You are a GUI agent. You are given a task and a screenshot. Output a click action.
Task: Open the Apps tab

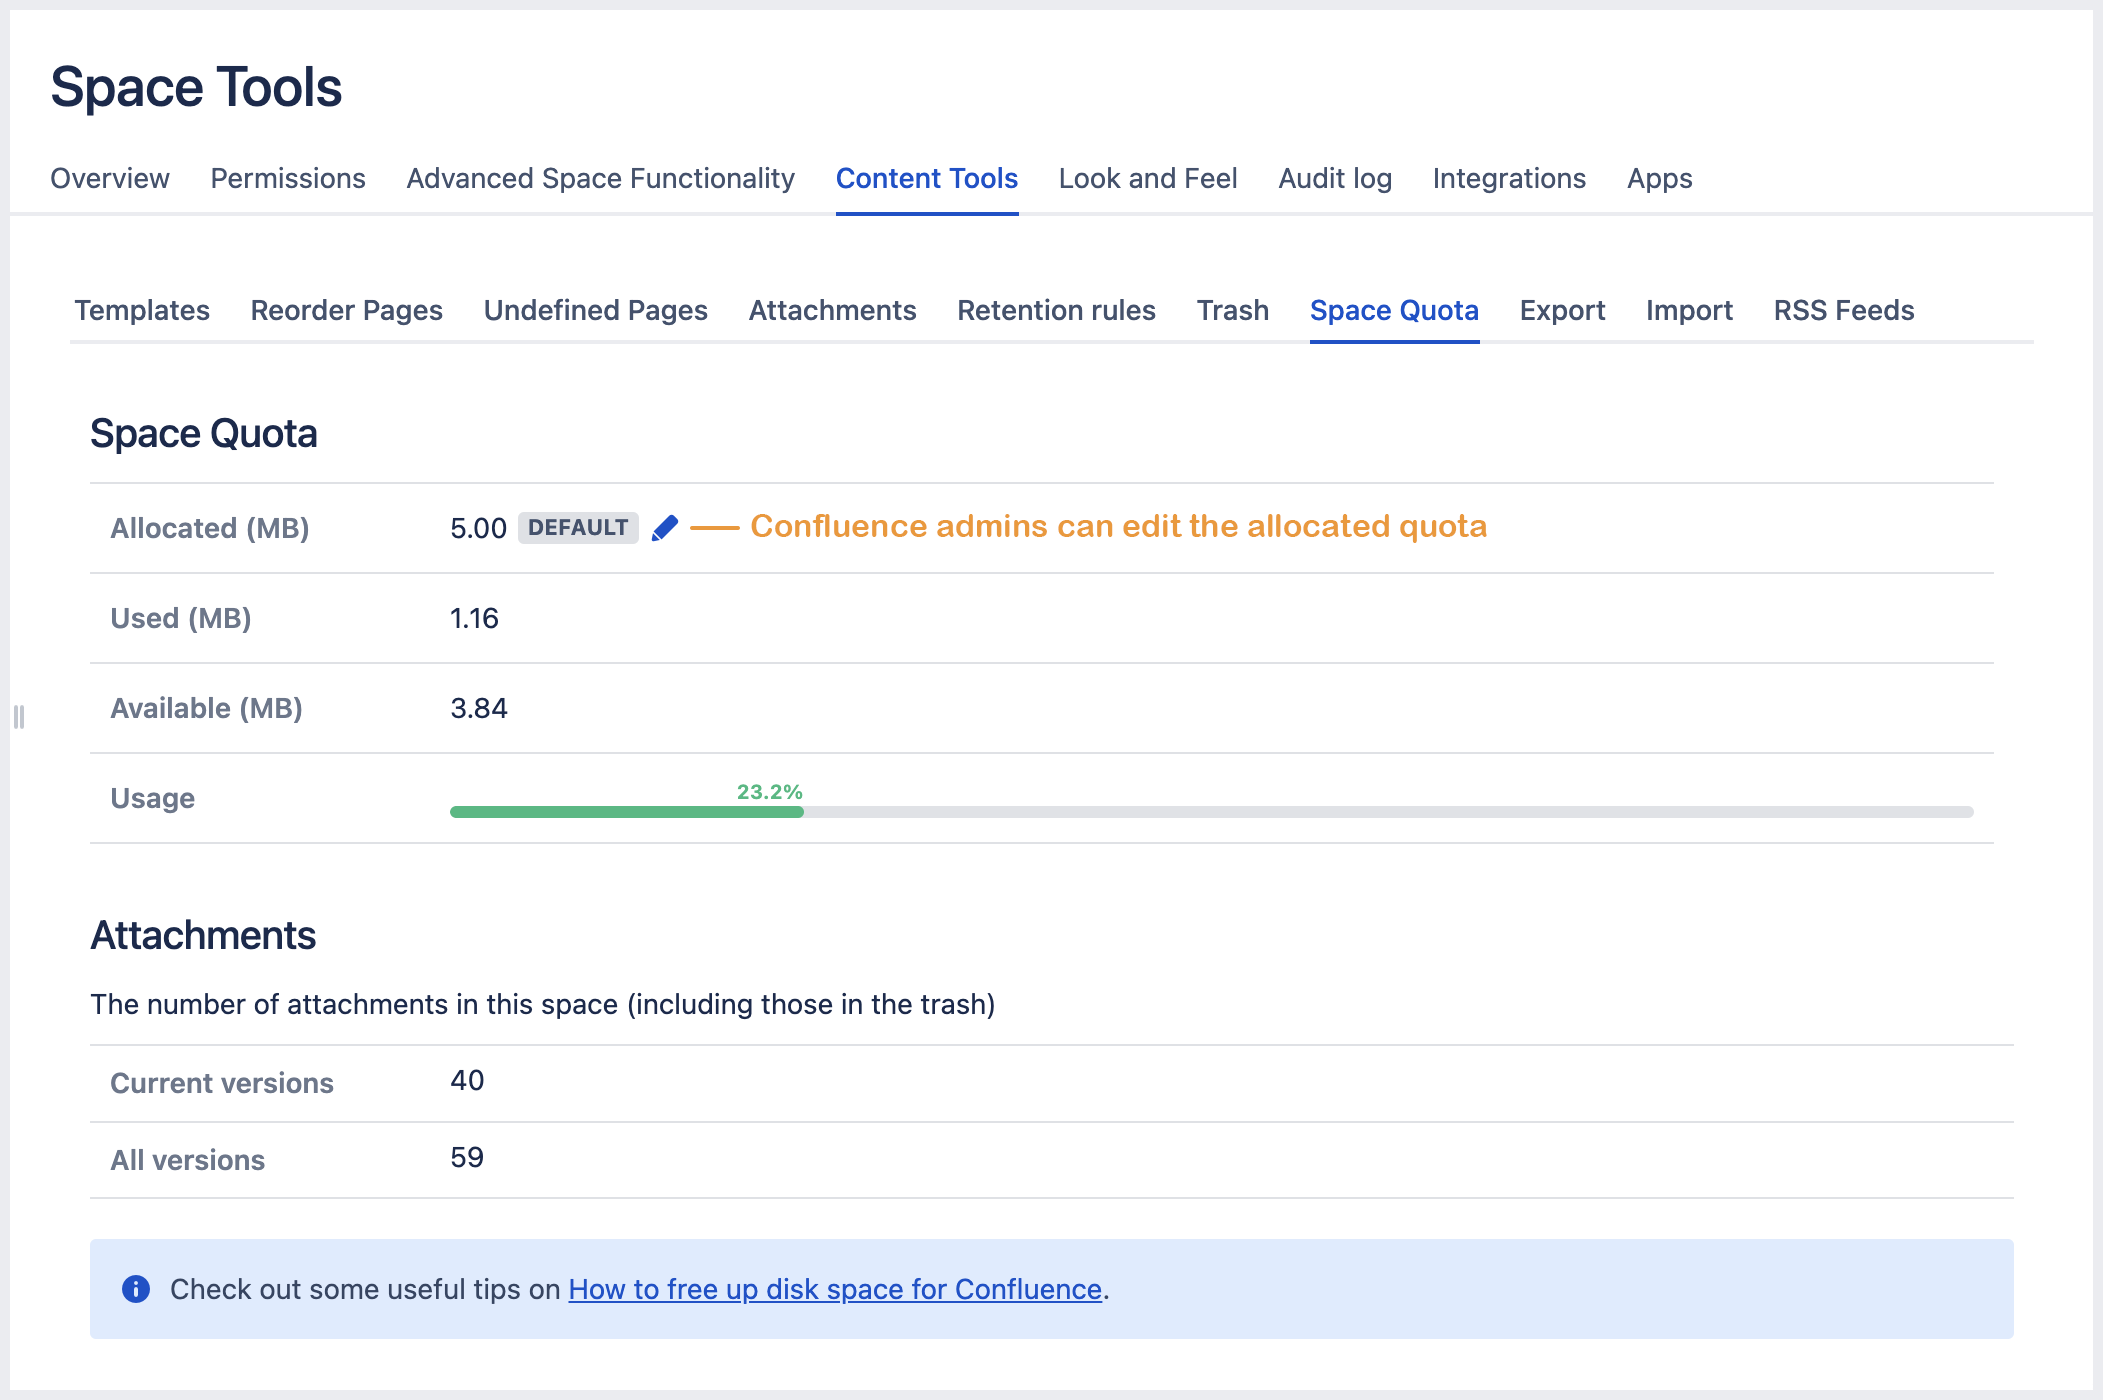(1659, 178)
